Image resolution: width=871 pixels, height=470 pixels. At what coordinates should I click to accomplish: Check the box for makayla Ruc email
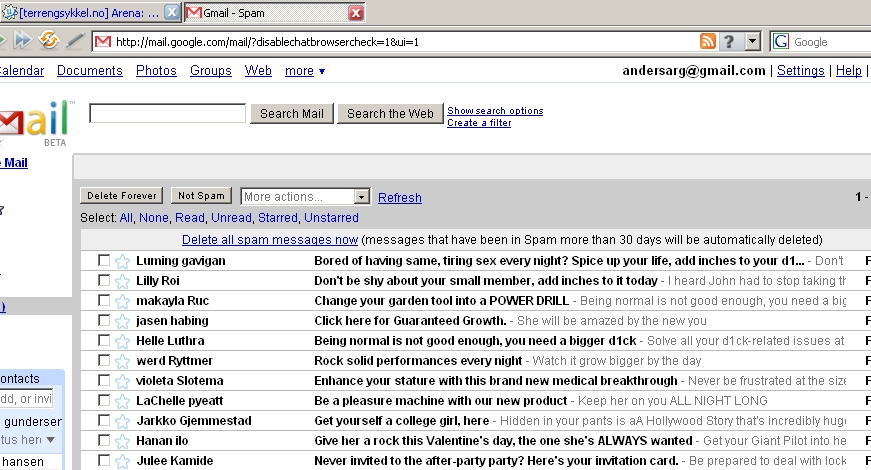(x=103, y=300)
